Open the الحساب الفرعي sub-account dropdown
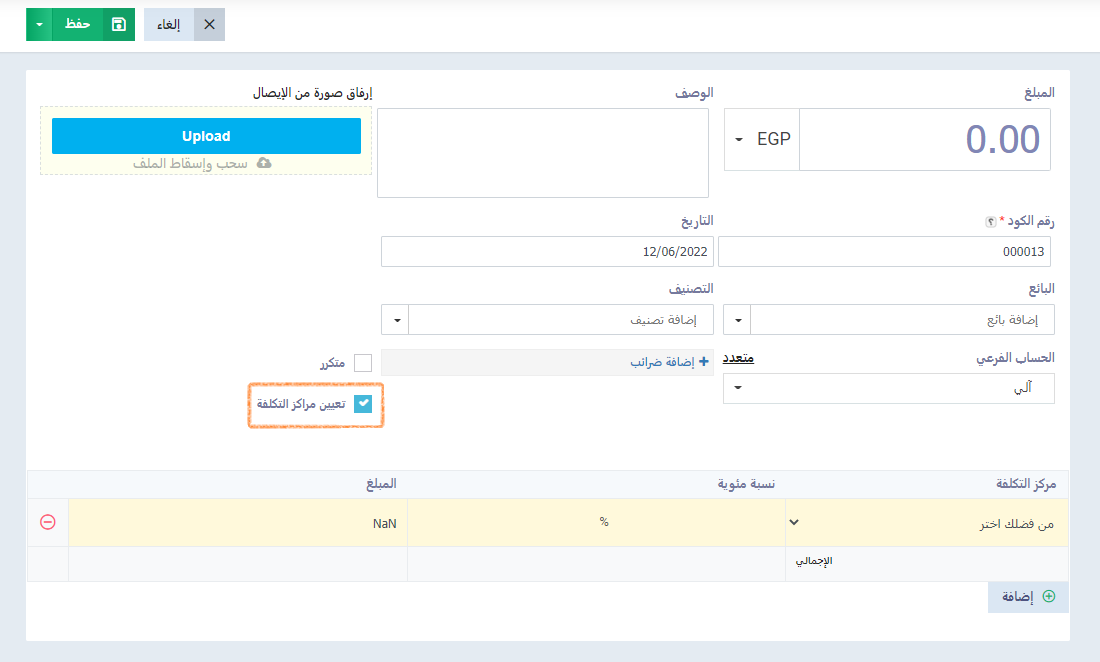The image size is (1100, 662). coord(889,388)
